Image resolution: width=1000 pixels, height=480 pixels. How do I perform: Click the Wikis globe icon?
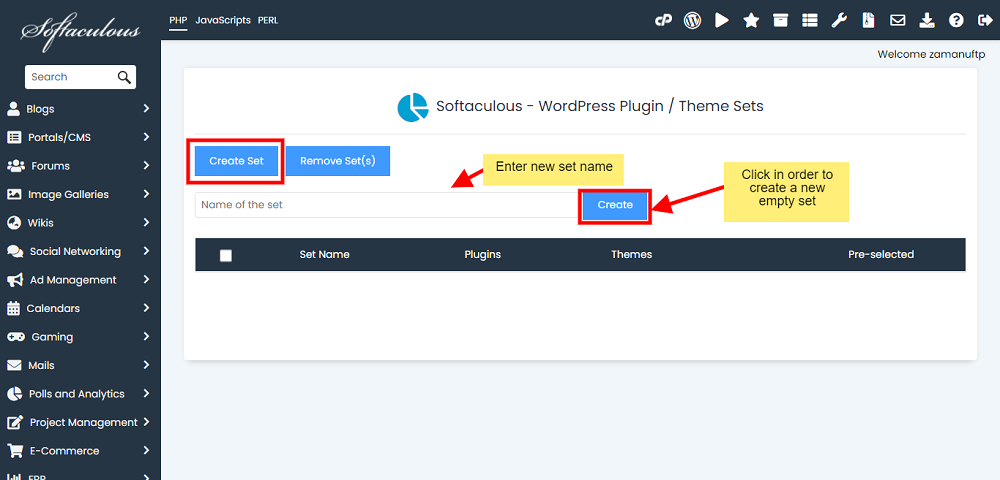[x=14, y=222]
